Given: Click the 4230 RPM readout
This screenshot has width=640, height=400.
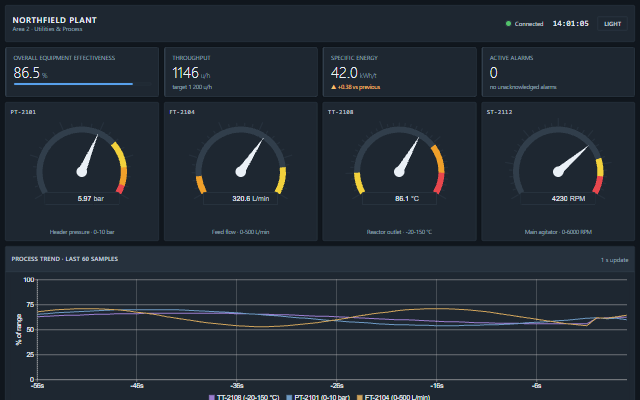Looking at the screenshot, I should click(568, 199).
